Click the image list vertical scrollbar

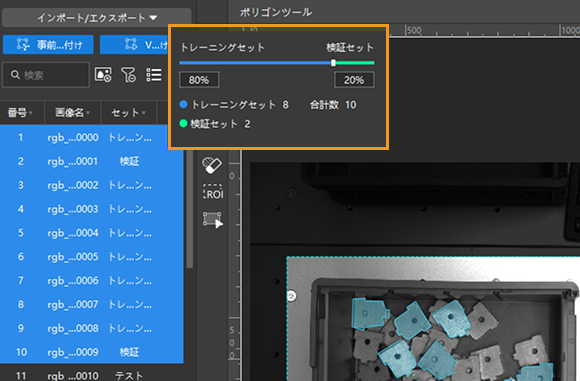pos(190,208)
